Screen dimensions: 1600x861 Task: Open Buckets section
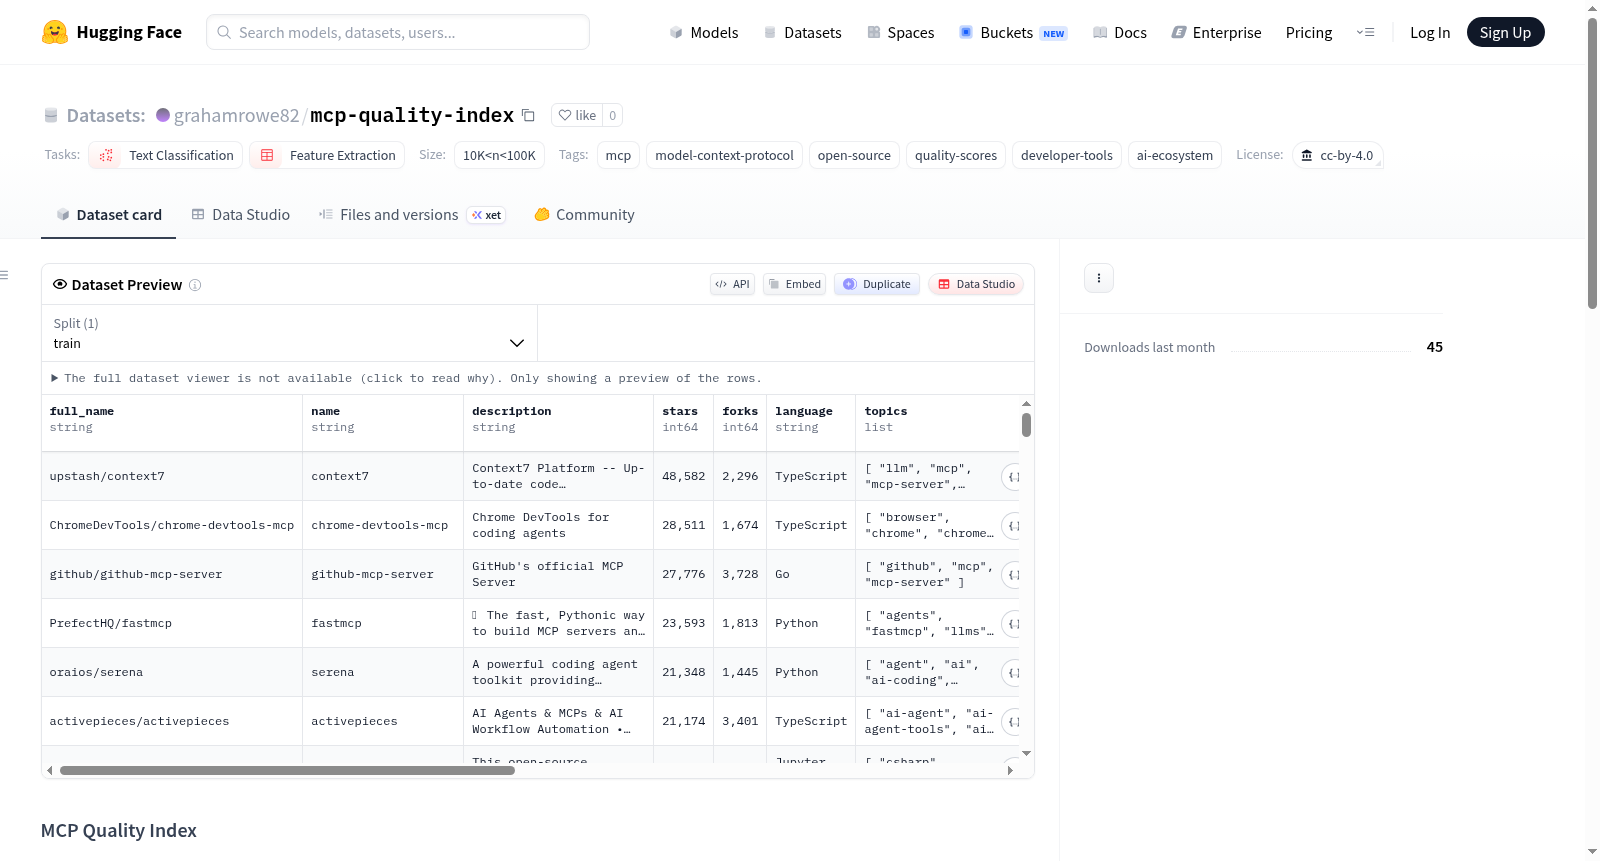1013,32
